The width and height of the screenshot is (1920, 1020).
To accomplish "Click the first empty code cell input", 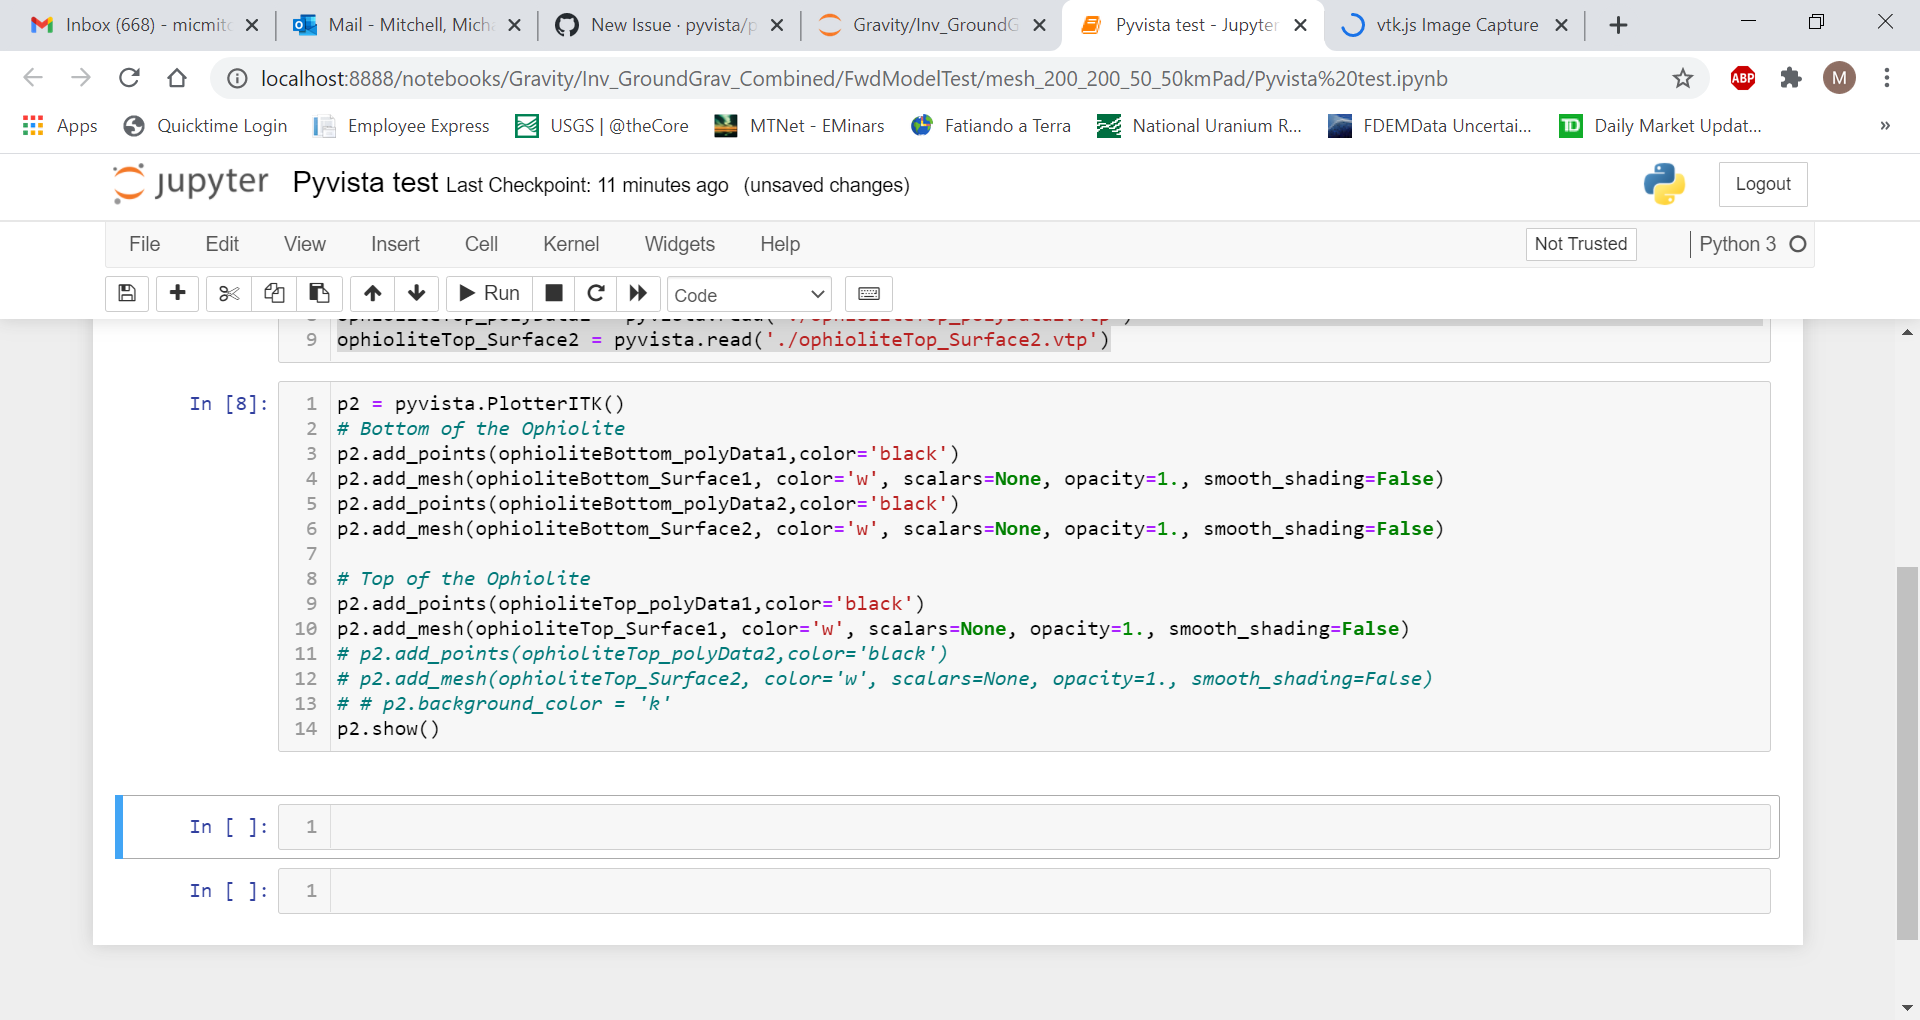I will [x=1050, y=827].
